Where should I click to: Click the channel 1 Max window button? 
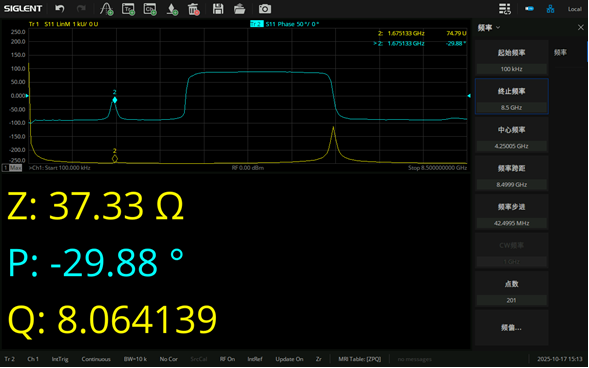coord(12,168)
